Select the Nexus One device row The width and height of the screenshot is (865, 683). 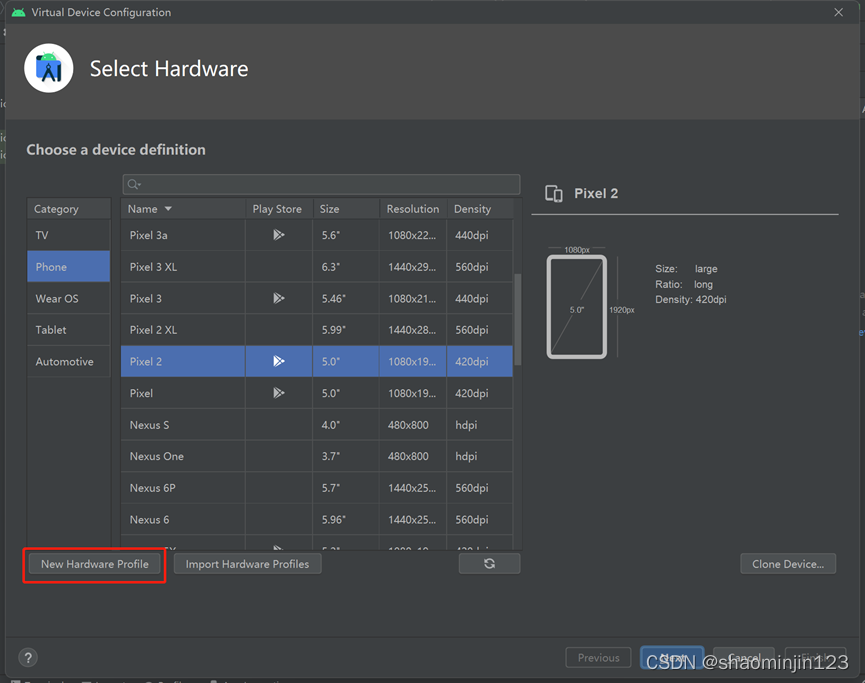tap(317, 456)
